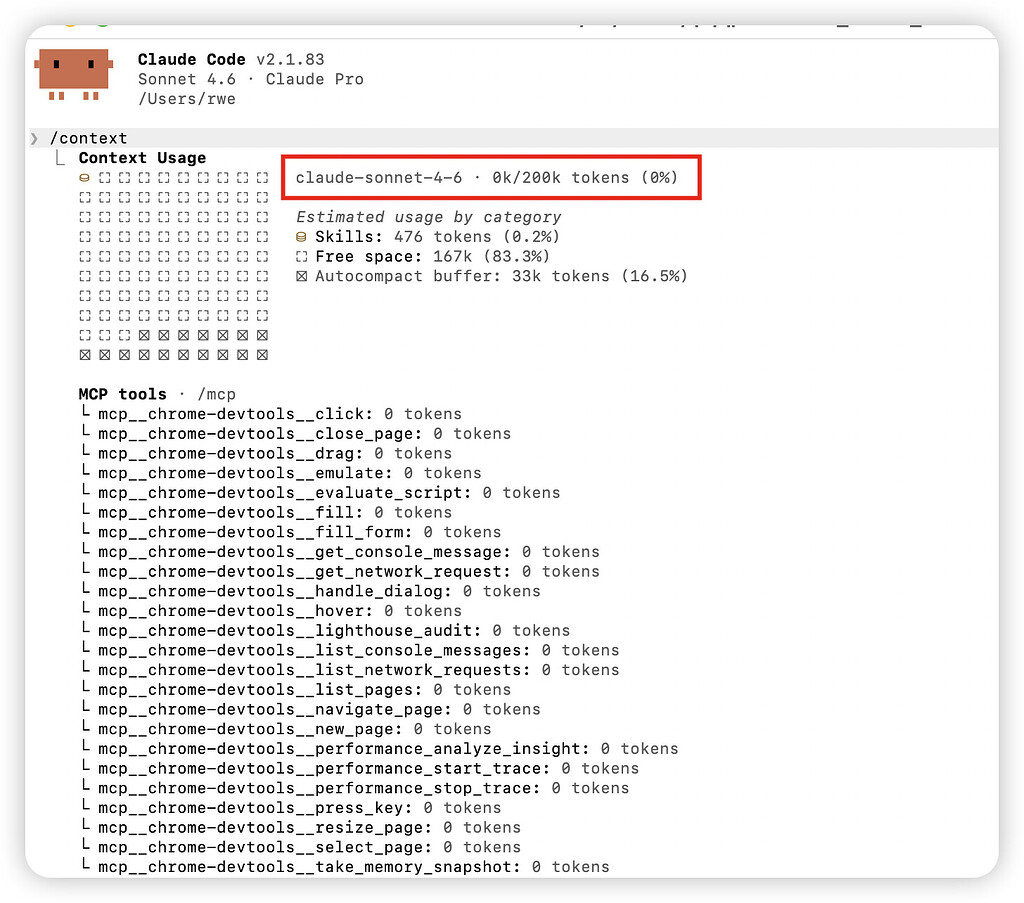The height and width of the screenshot is (903, 1024).
Task: Select the chrome-devtools__lighthouse_audit row
Action: 326,630
